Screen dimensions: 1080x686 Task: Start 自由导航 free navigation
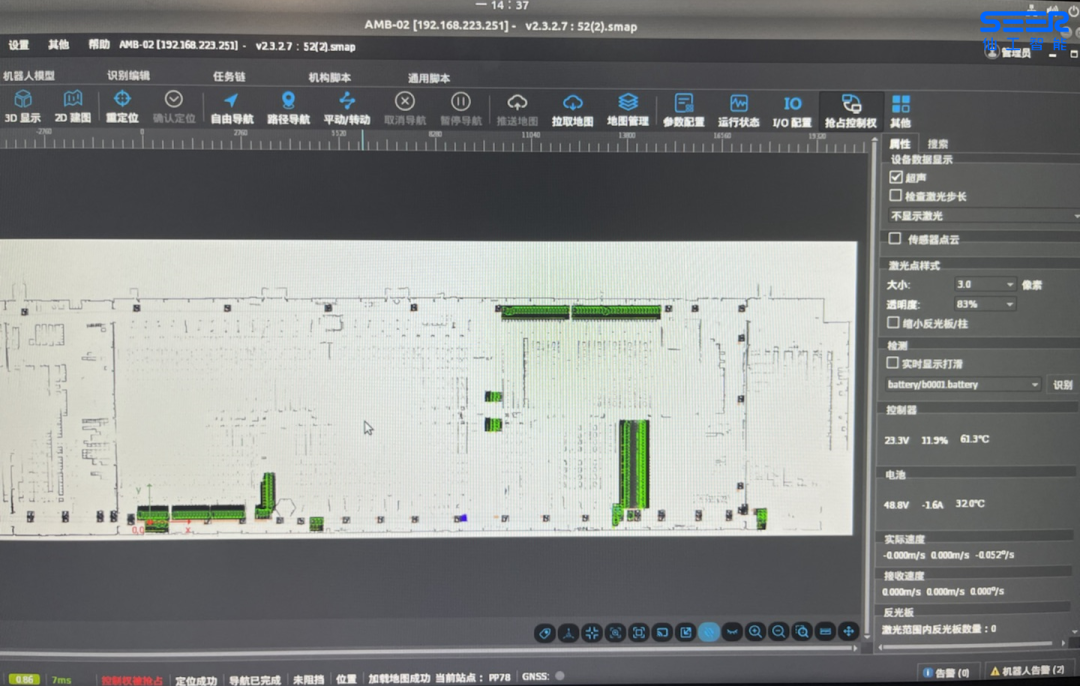coord(231,107)
